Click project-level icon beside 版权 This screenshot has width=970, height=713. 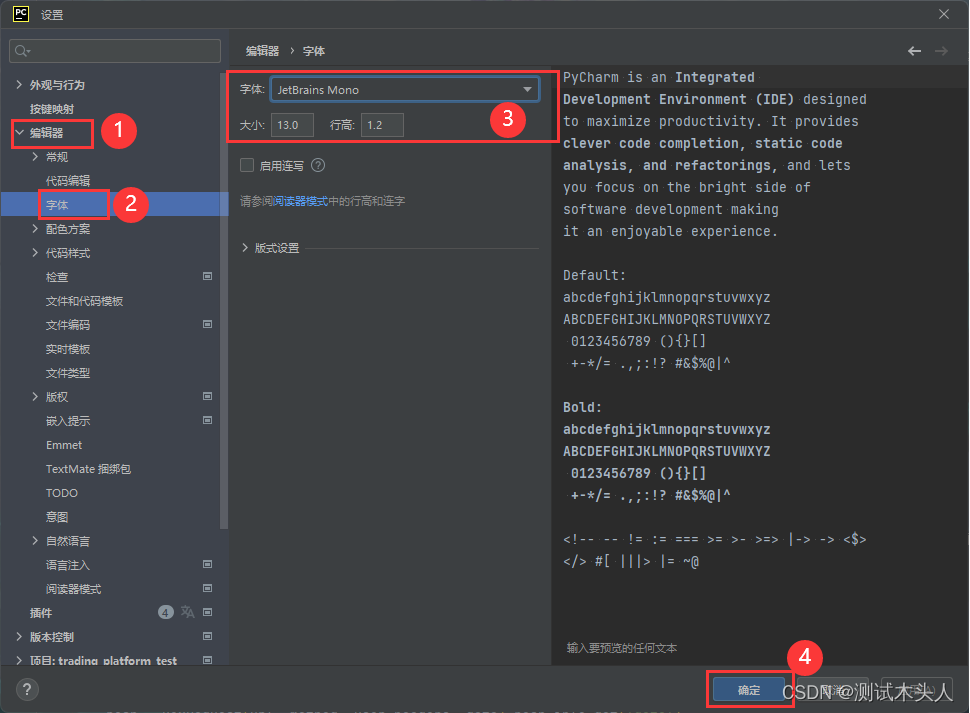point(208,396)
